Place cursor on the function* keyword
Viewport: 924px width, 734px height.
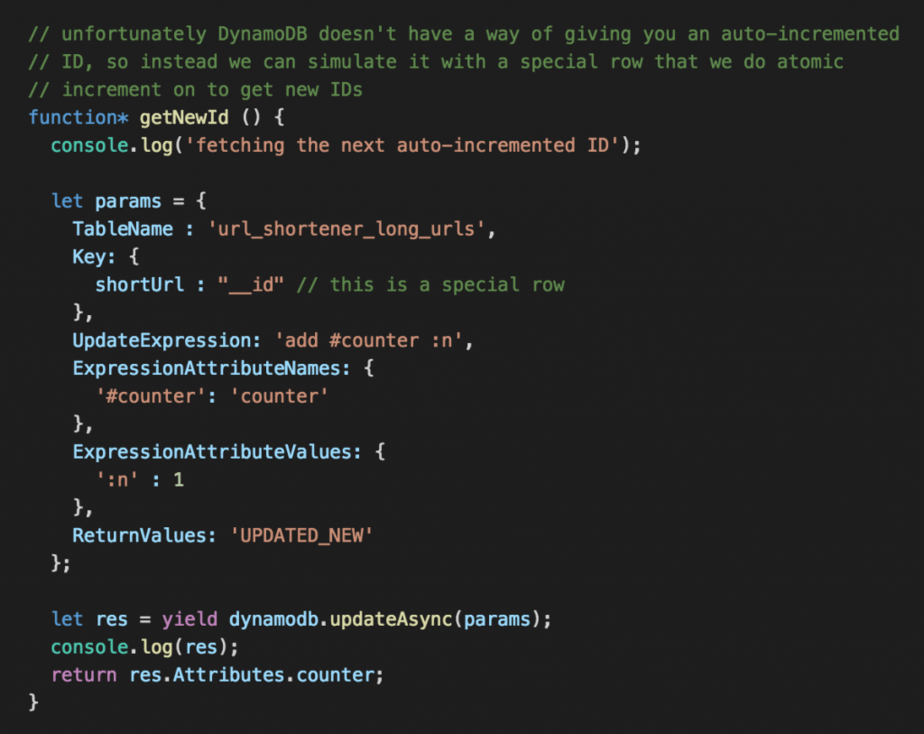tap(78, 117)
